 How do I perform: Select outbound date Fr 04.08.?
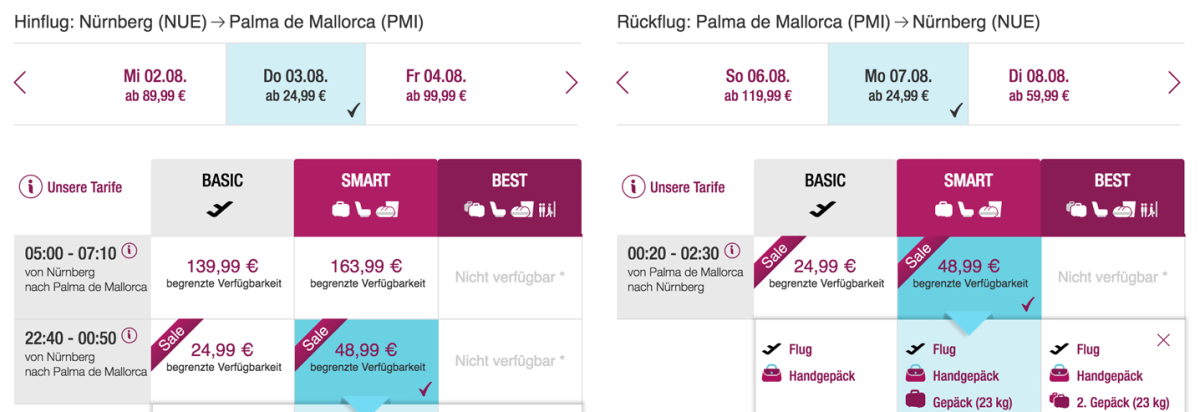tap(436, 85)
